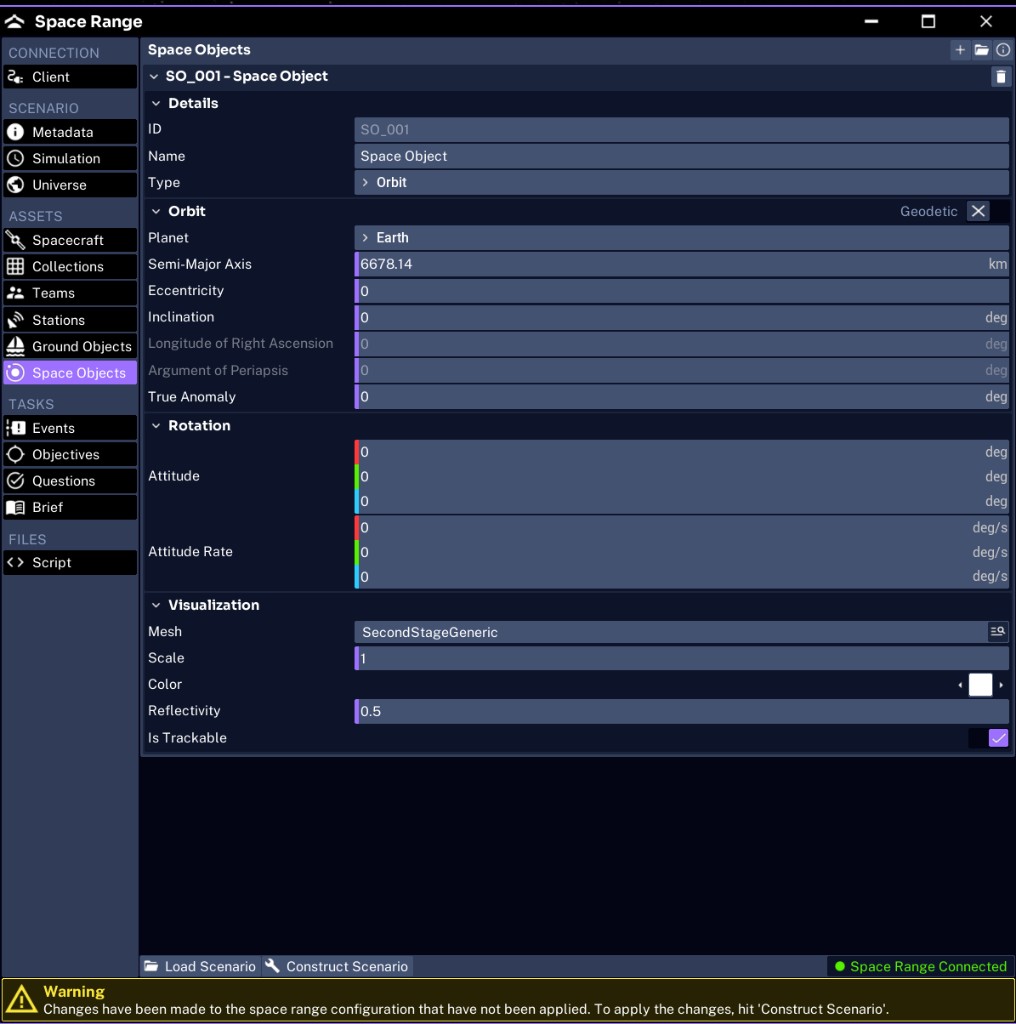Click the Longitude of Right Ascension field
Screen dimensions: 1016x1024
click(682, 344)
